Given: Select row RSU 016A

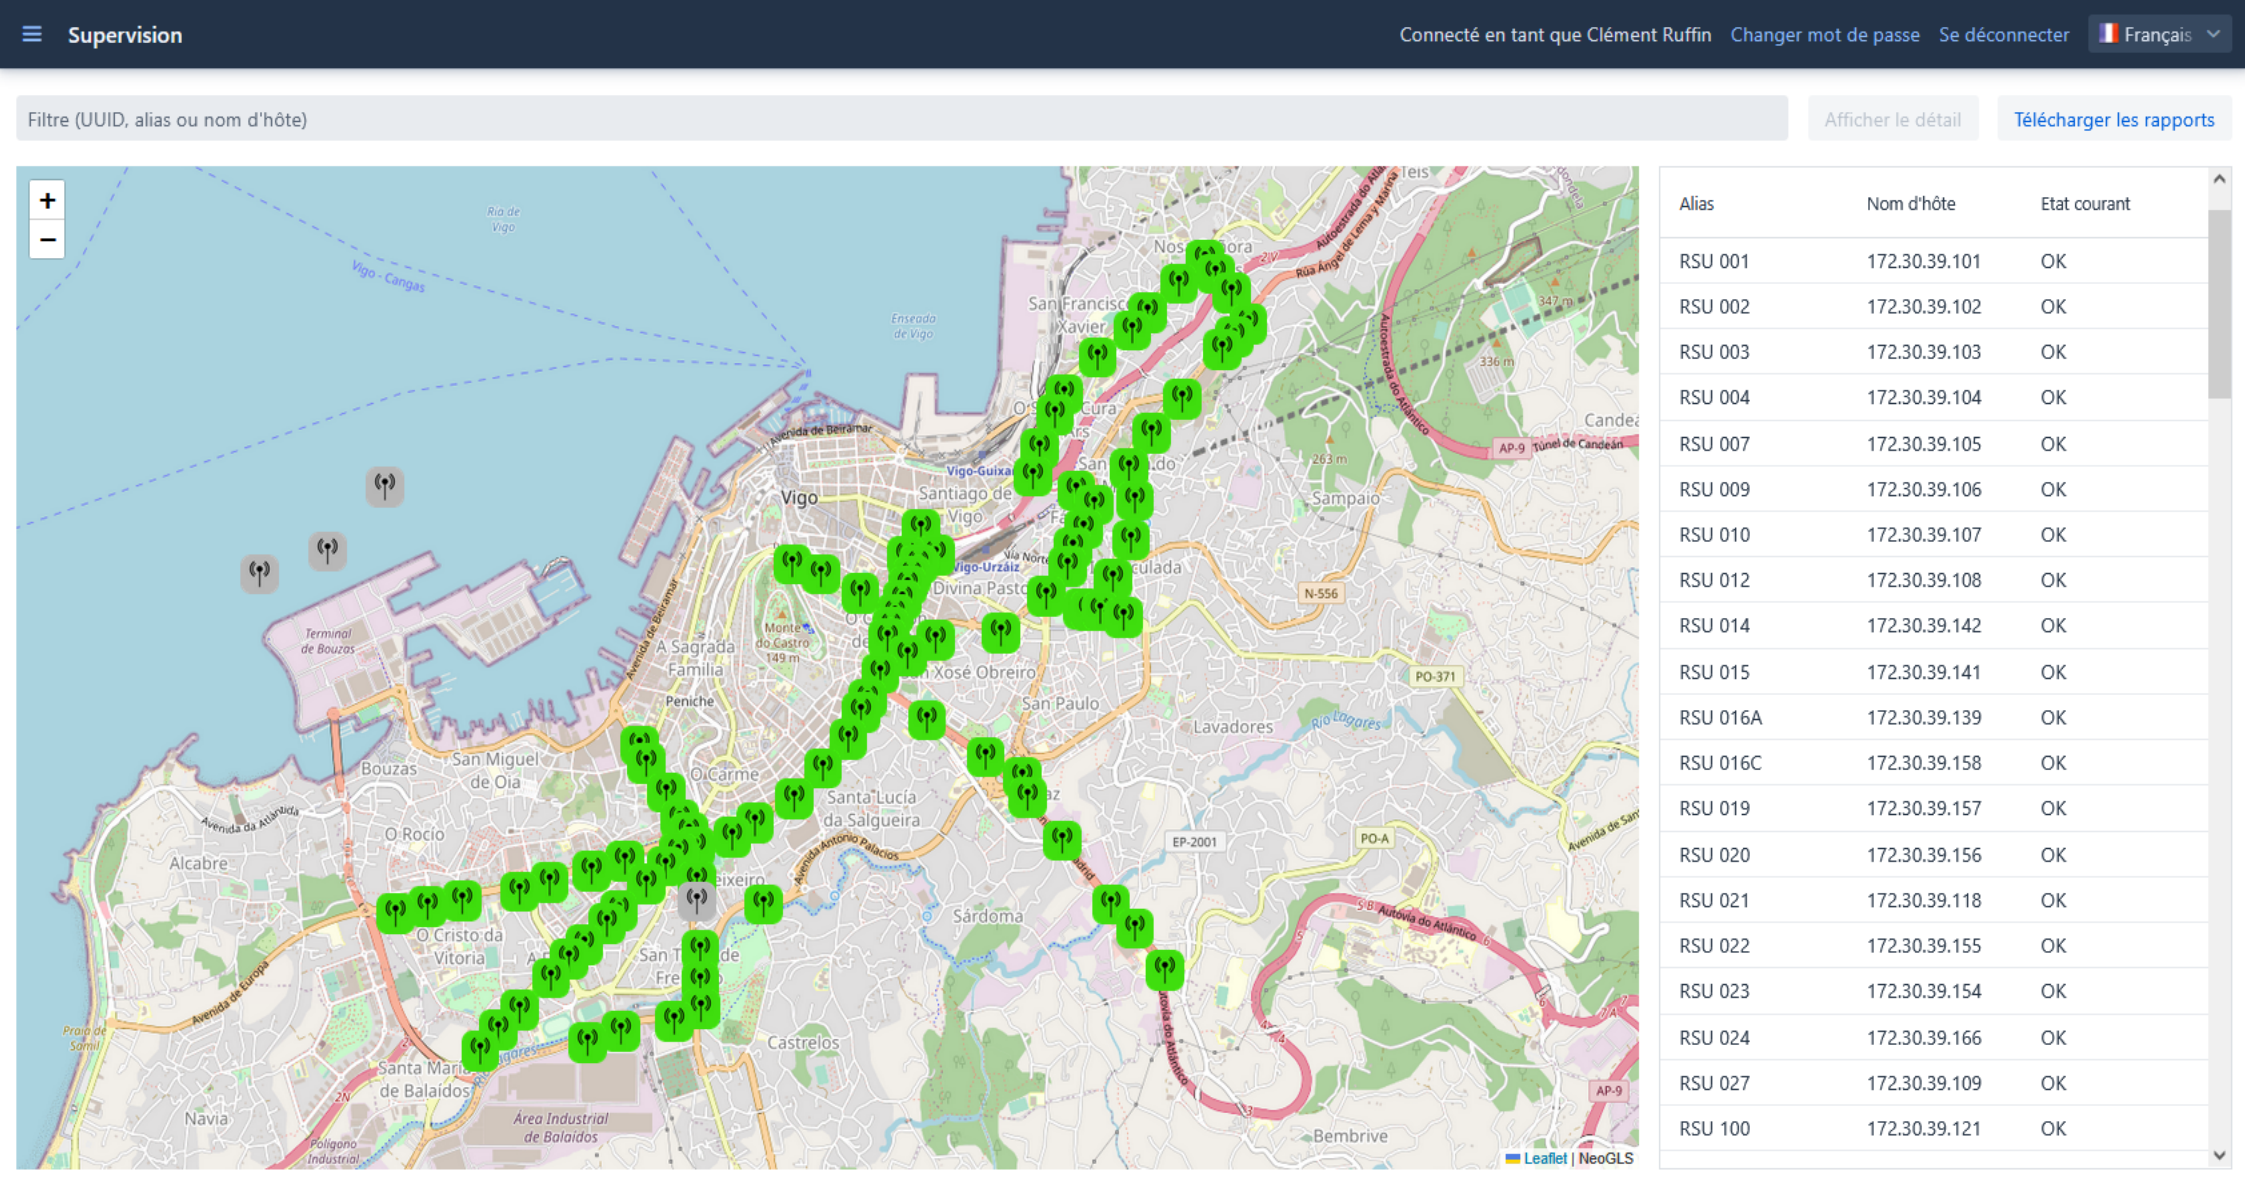Looking at the screenshot, I should point(1933,717).
